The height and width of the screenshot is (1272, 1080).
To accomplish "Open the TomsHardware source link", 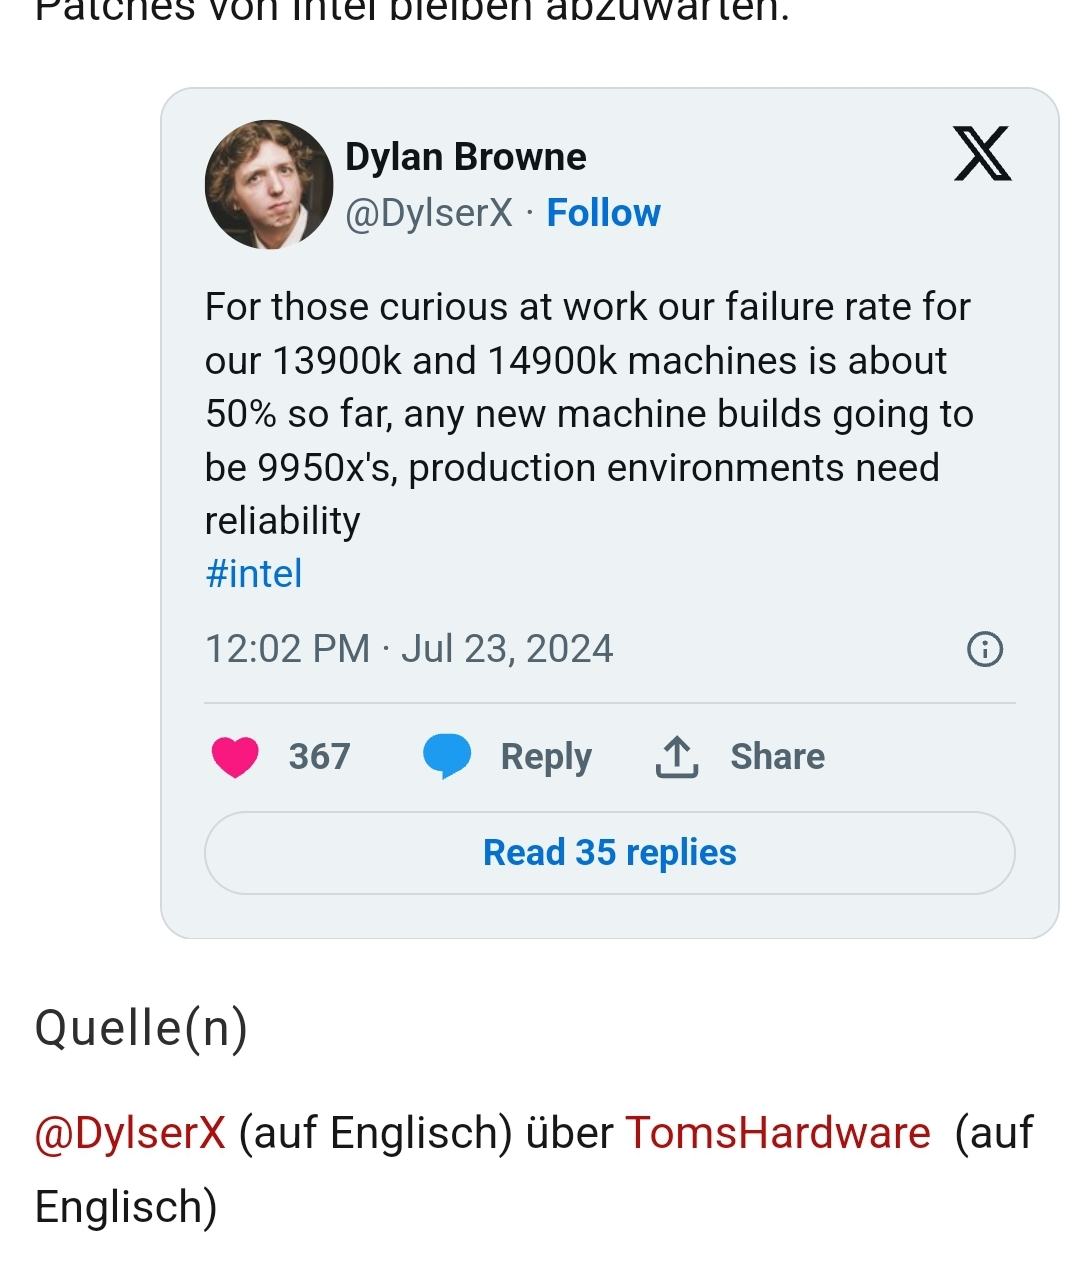I will tap(777, 1133).
